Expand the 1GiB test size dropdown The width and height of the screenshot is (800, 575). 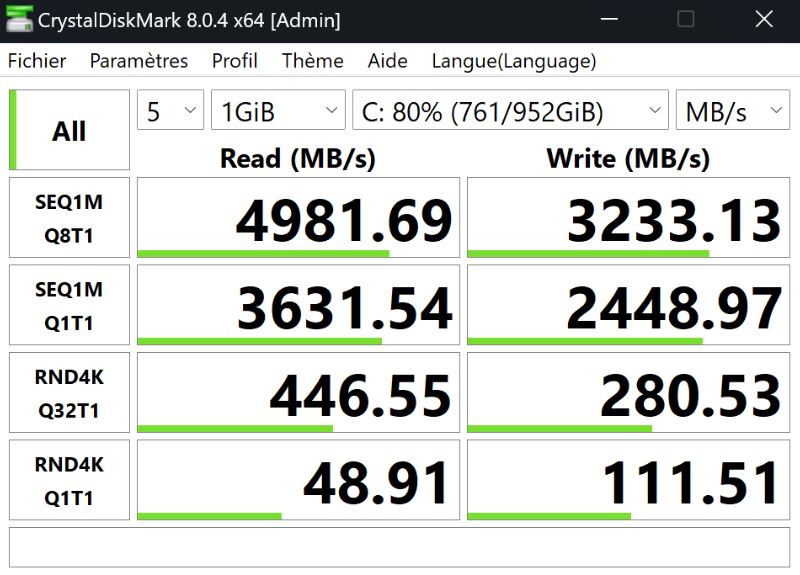279,110
